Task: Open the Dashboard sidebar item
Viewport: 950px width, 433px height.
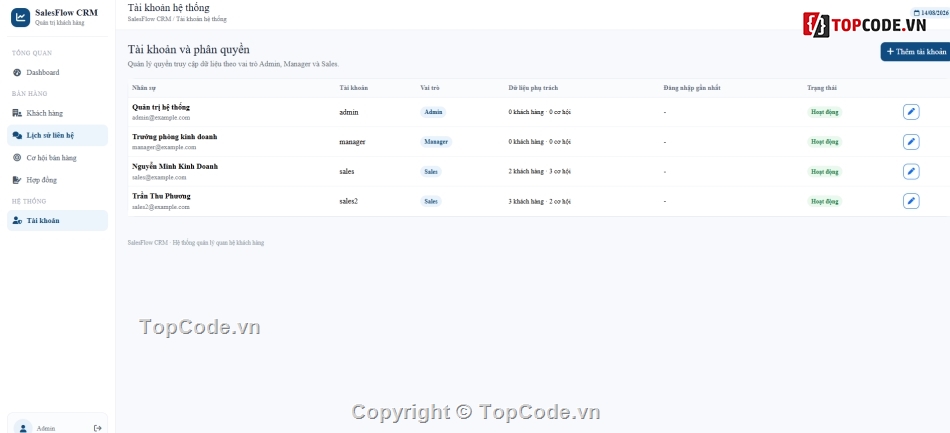Action: coord(58,73)
